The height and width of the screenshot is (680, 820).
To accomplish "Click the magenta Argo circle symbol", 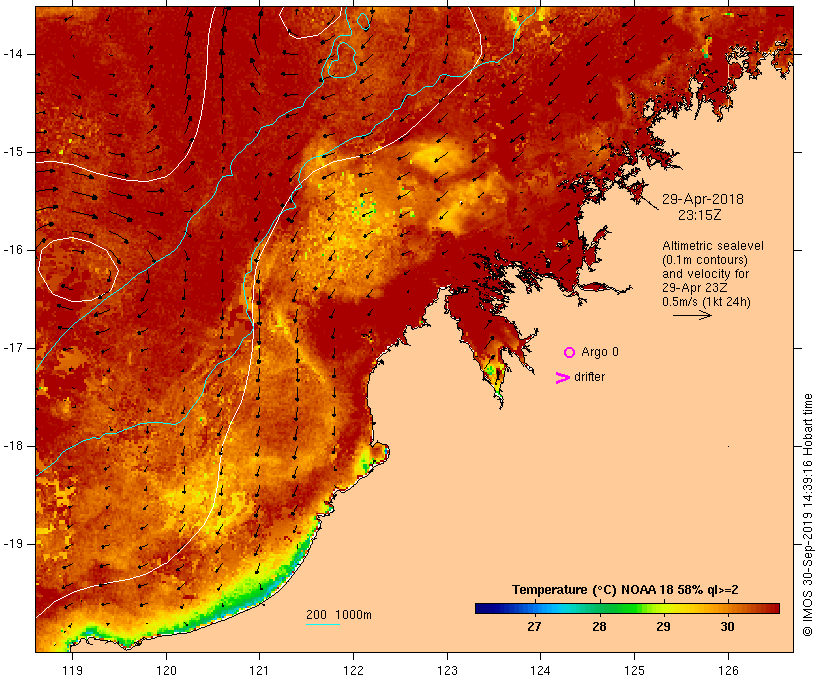I will point(570,353).
